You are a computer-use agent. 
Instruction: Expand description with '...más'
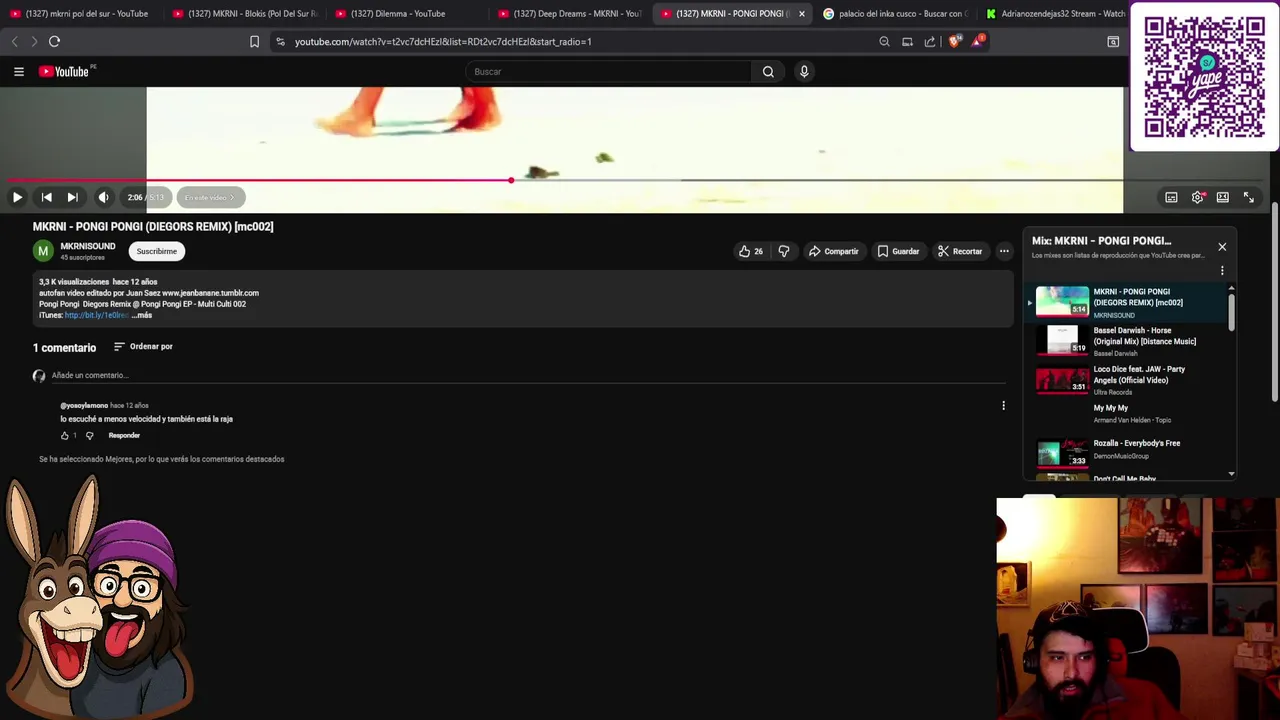click(142, 315)
